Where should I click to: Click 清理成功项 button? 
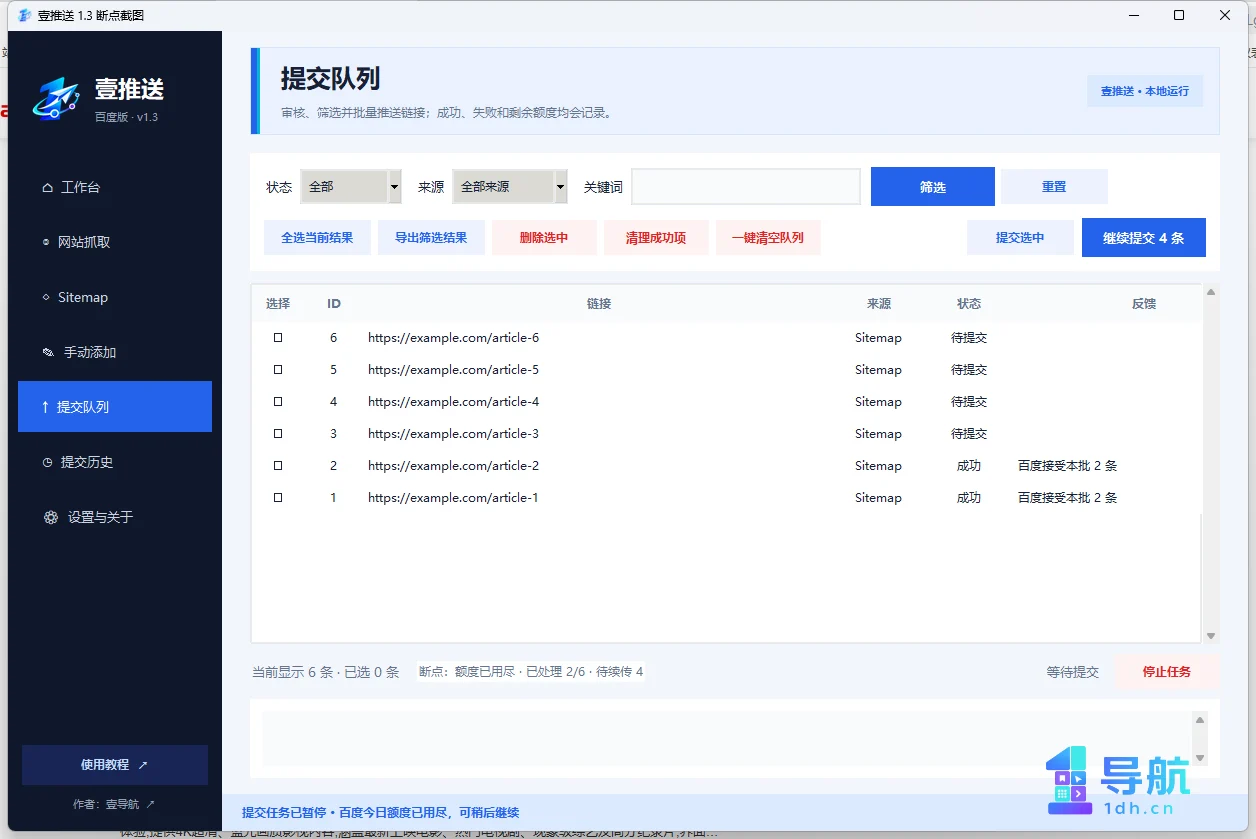click(x=656, y=238)
